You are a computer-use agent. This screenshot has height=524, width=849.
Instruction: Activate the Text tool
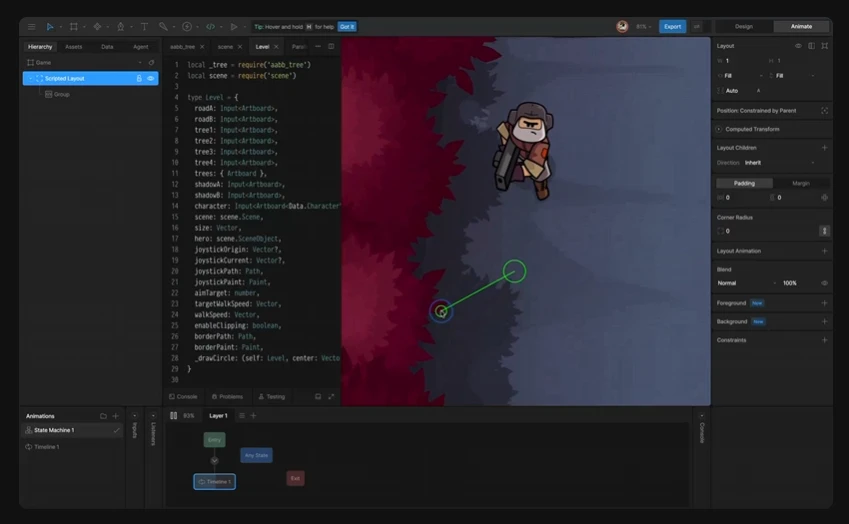tap(144, 27)
